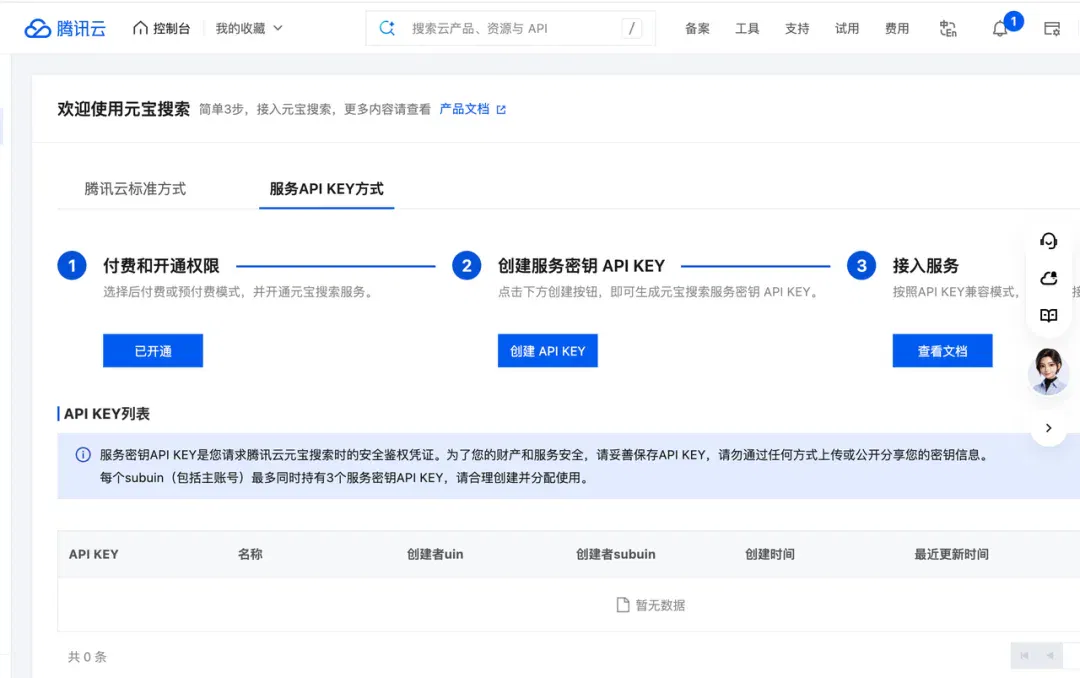Click the 最近更新时间 column header
Image resolution: width=1080 pixels, height=678 pixels.
coord(951,554)
